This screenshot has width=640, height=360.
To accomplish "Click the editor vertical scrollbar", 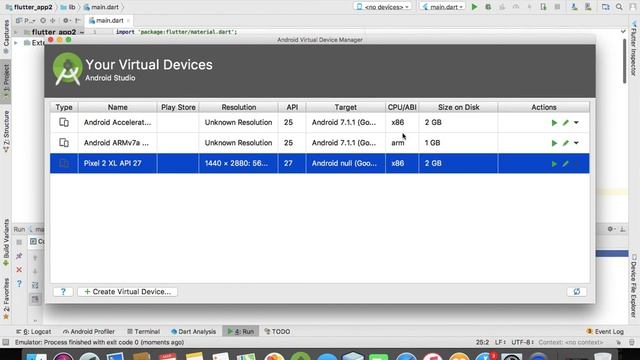I will click(624, 61).
